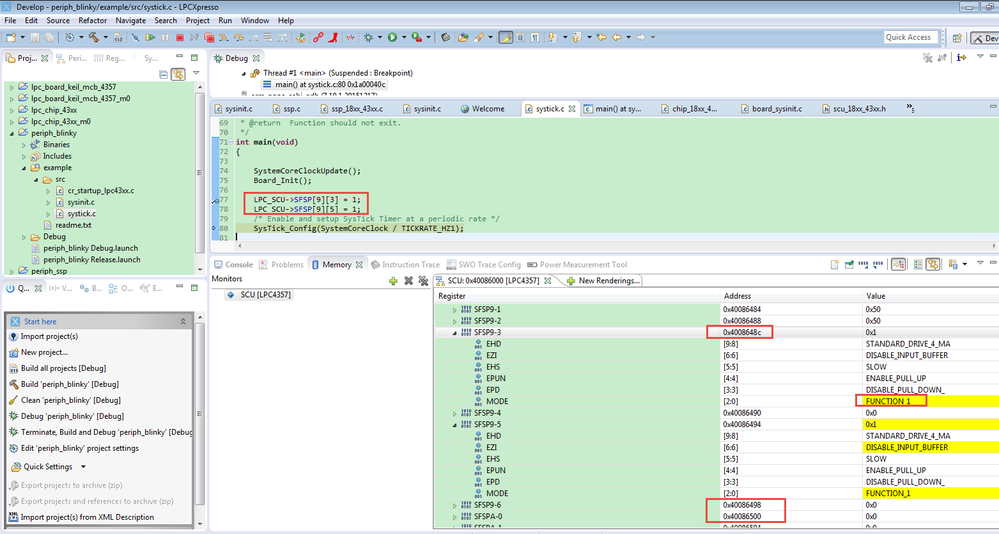
Task: Collapse the SFSP9-3 register row
Action: click(x=455, y=333)
